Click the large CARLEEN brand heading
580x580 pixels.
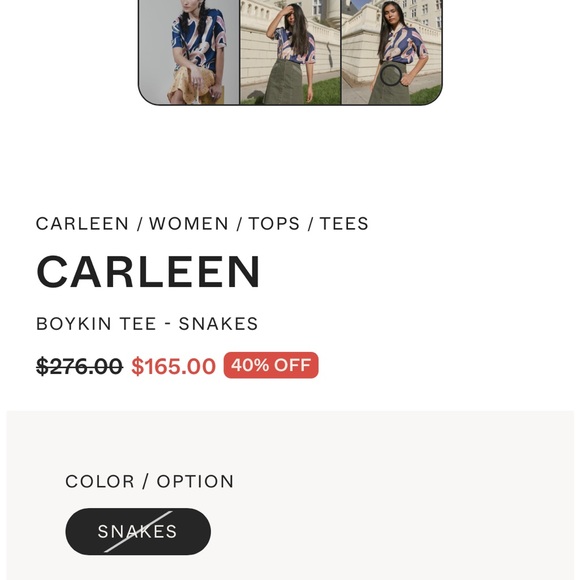tap(148, 272)
